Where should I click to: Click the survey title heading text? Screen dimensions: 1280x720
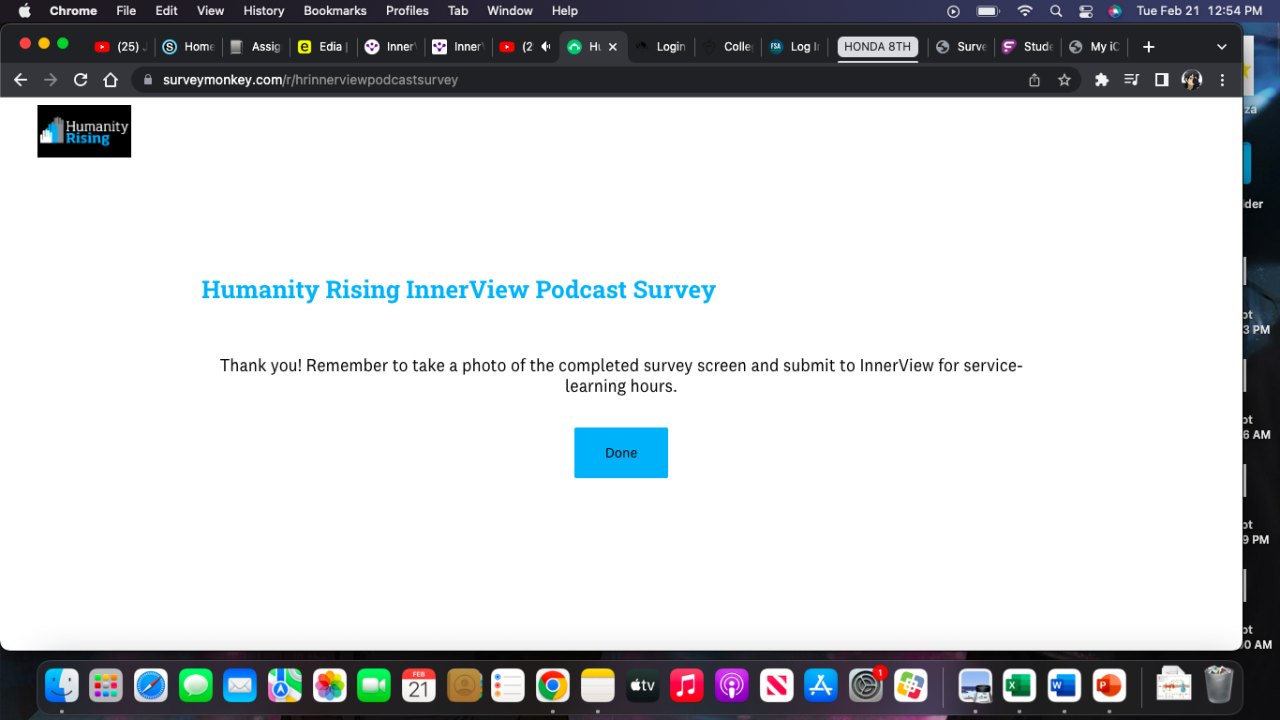tap(459, 290)
